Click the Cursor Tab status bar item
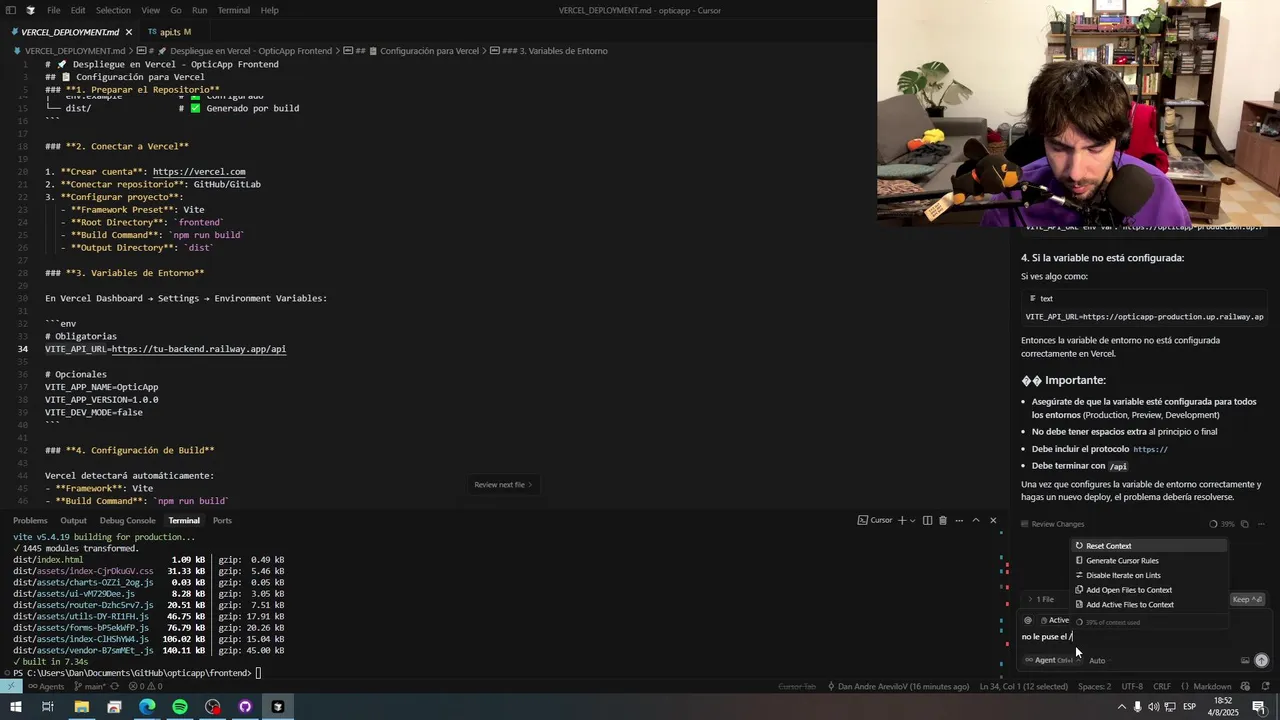Screen dimensions: 1280x720 tap(797, 686)
